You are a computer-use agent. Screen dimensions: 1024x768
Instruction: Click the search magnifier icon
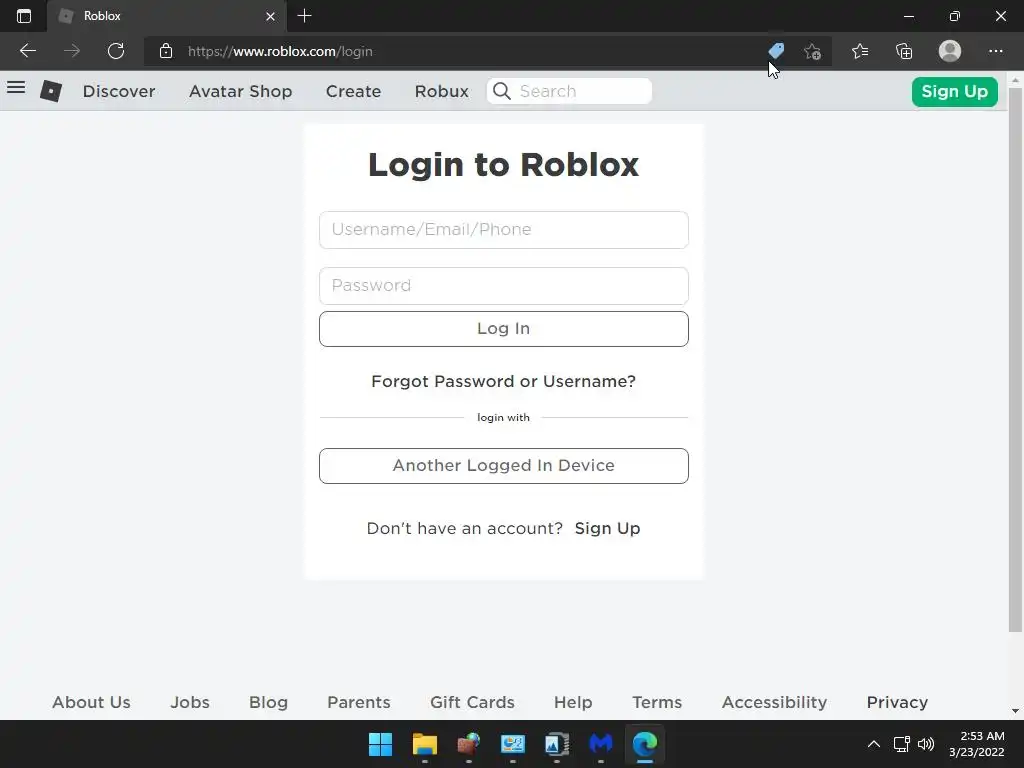(x=502, y=91)
